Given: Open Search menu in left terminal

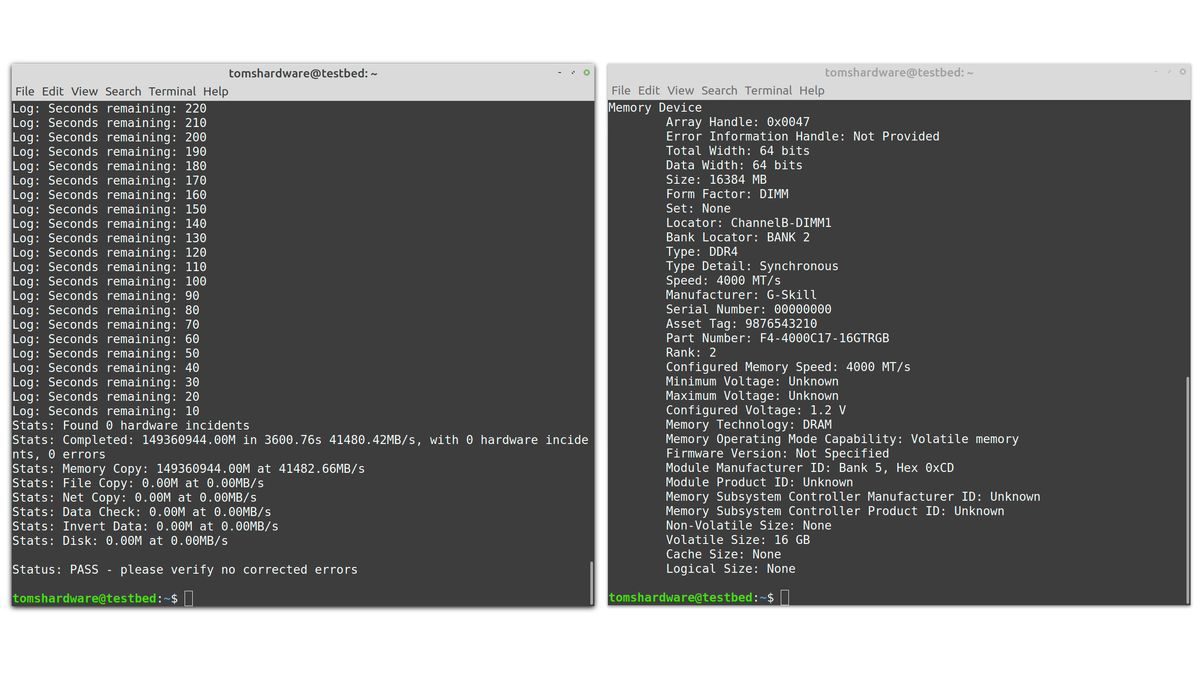Looking at the screenshot, I should tap(123, 91).
